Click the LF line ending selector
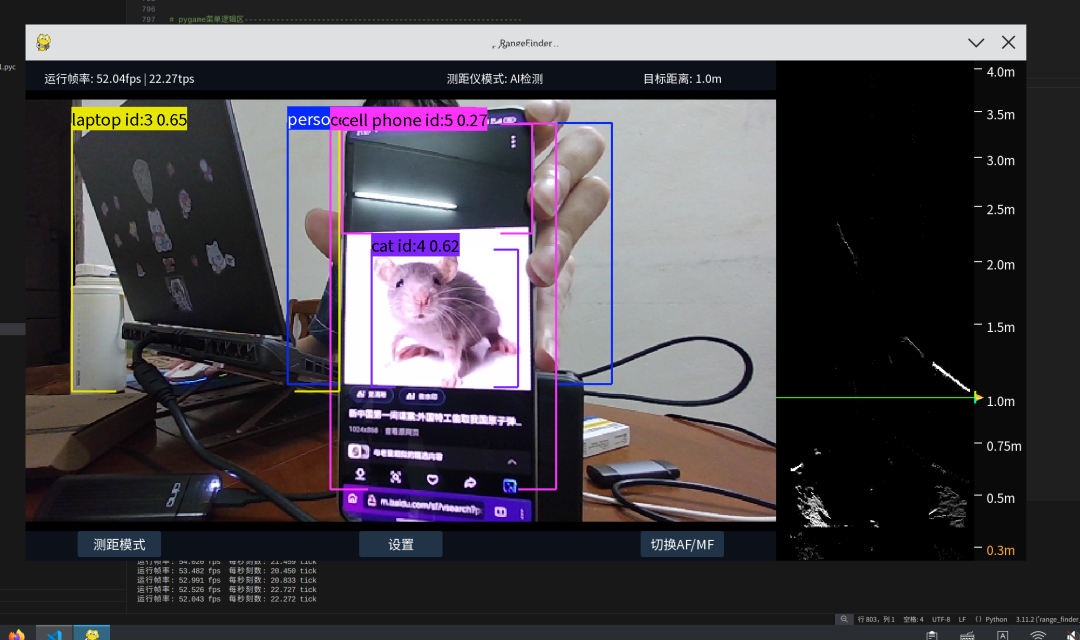This screenshot has height=640, width=1080. 962,619
